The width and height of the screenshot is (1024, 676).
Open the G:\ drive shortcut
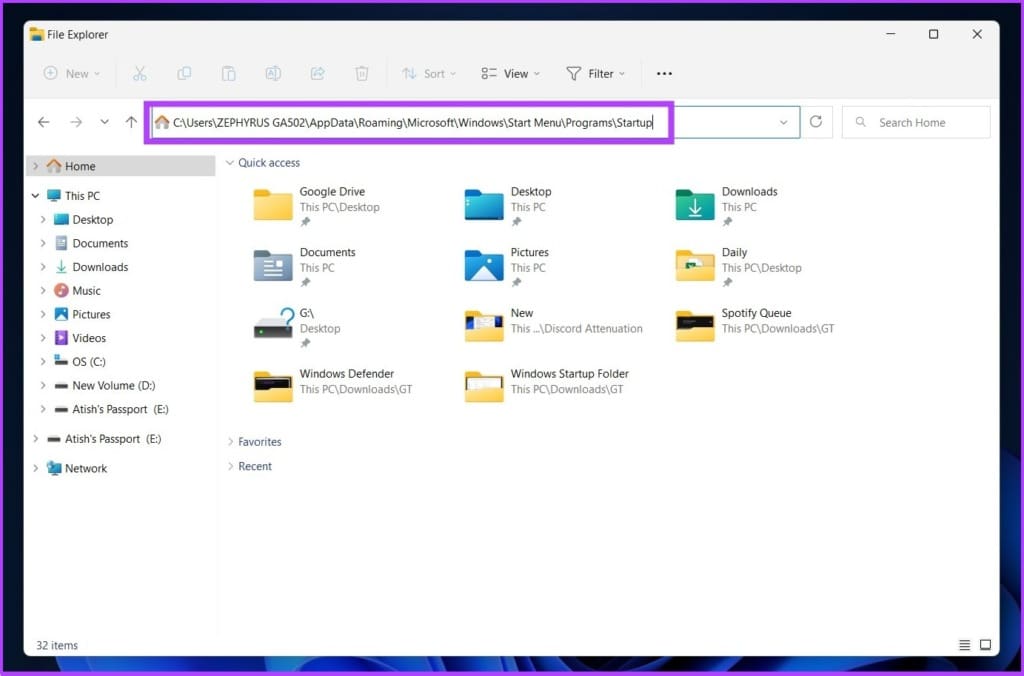(297, 327)
